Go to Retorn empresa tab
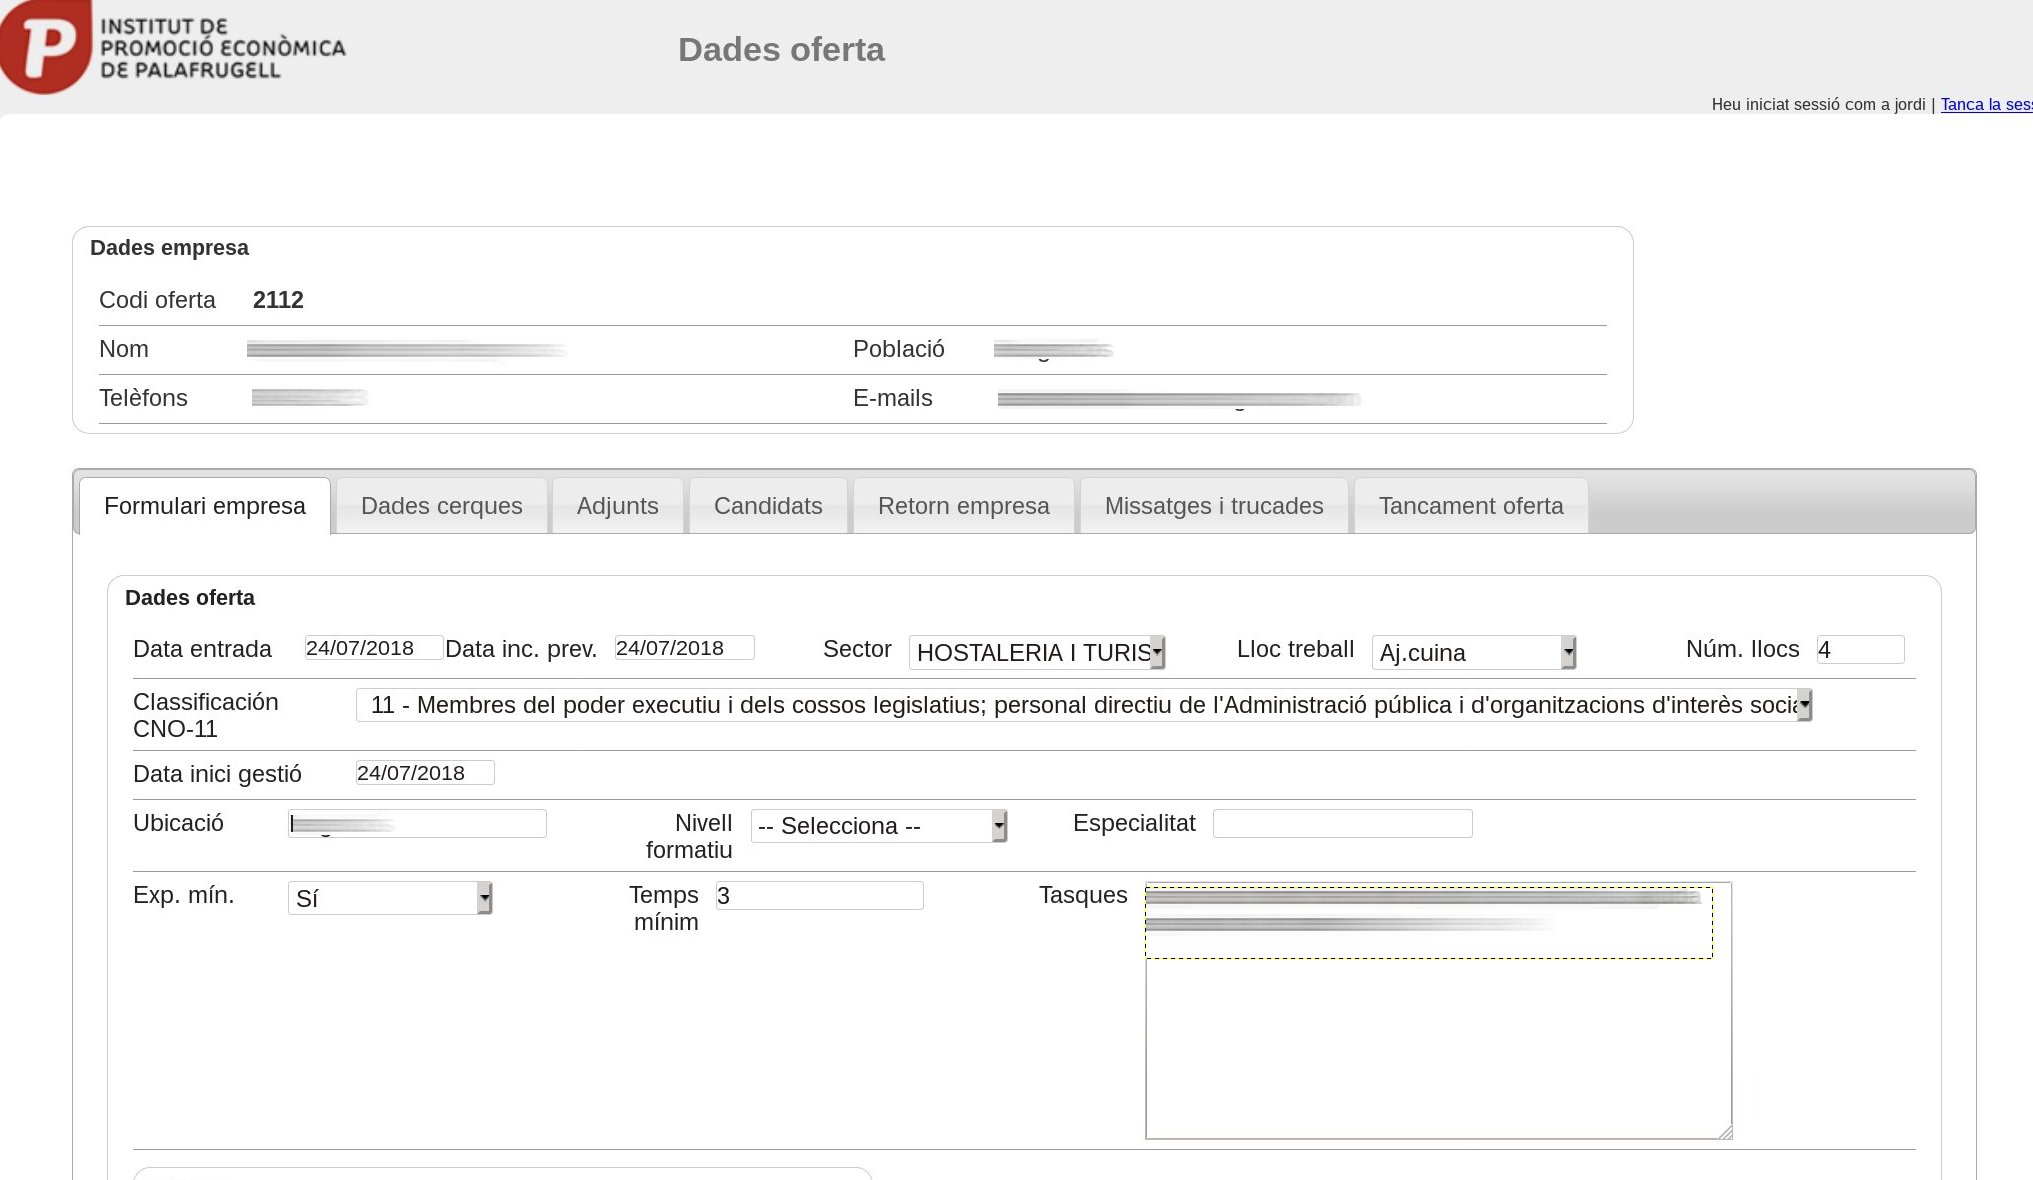This screenshot has height=1180, width=2033. [963, 506]
